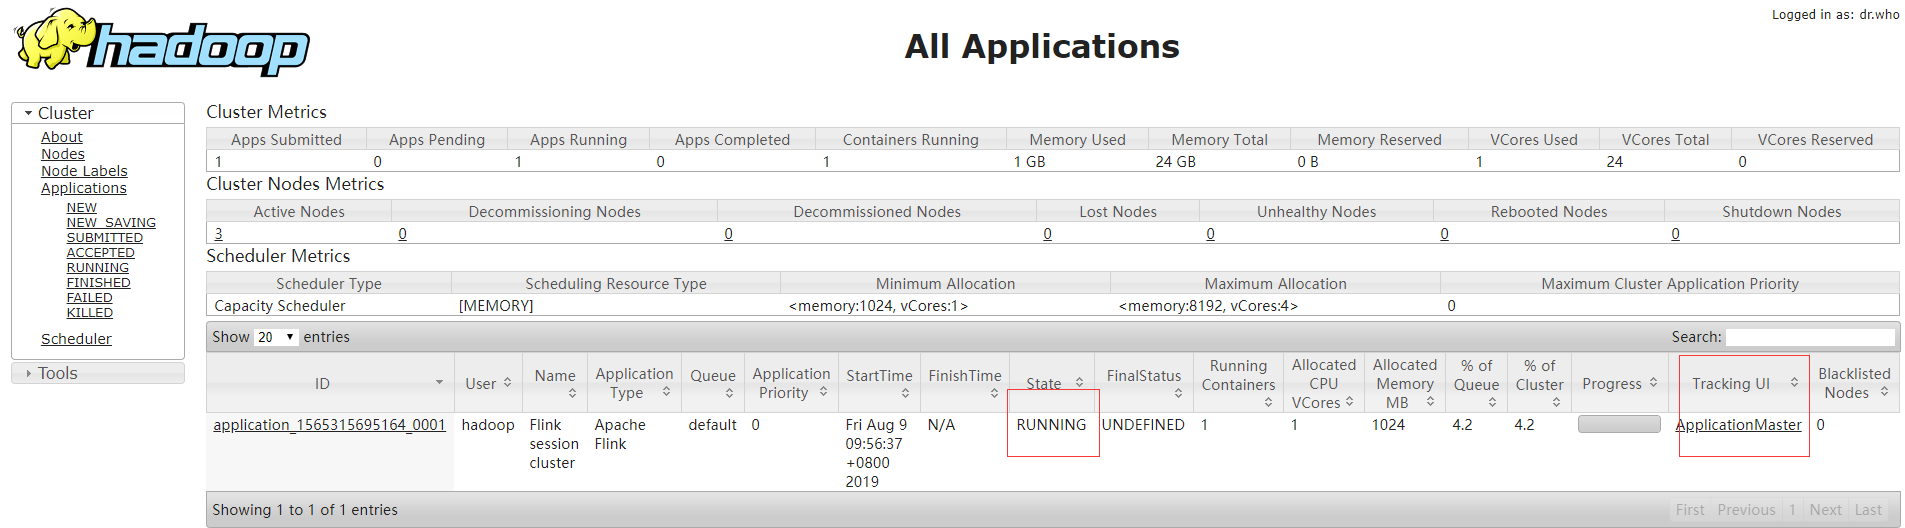The image size is (1905, 528).
Task: Open Rebooted Nodes count link
Action: 1444,234
